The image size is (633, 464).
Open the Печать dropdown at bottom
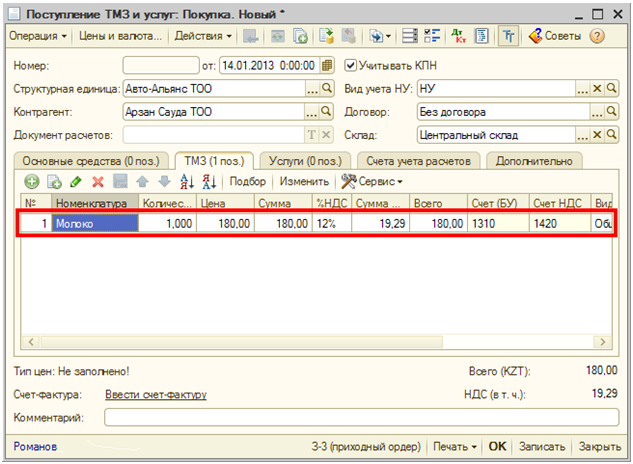pyautogui.click(x=457, y=447)
